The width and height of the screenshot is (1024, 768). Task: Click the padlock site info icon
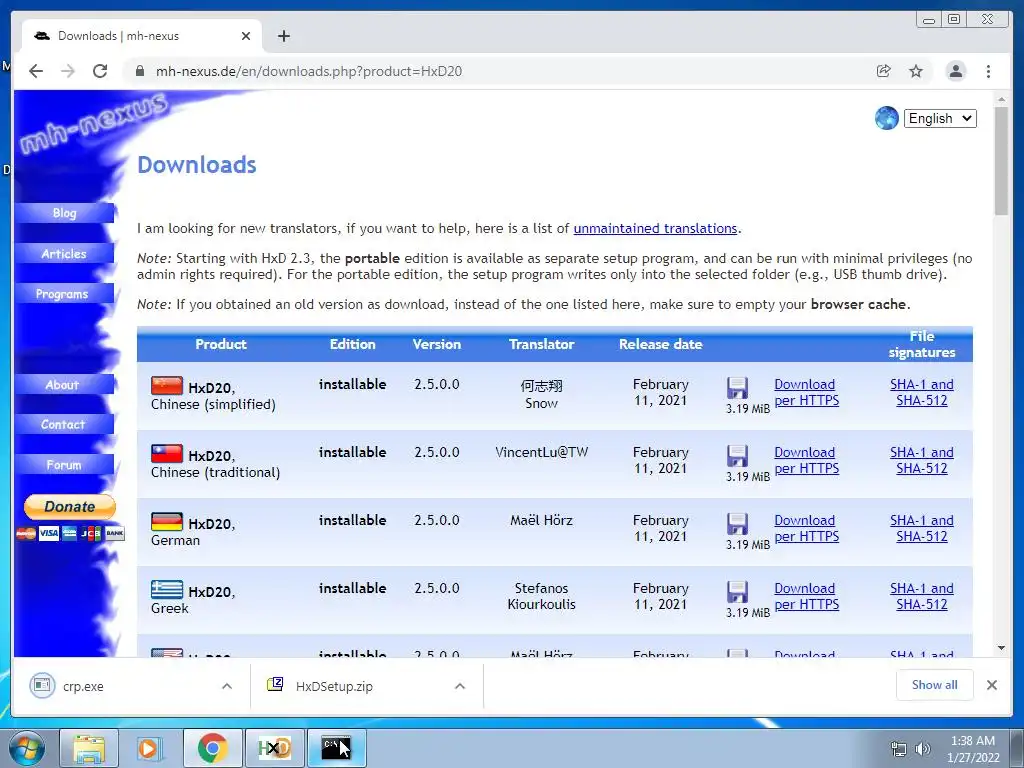140,71
